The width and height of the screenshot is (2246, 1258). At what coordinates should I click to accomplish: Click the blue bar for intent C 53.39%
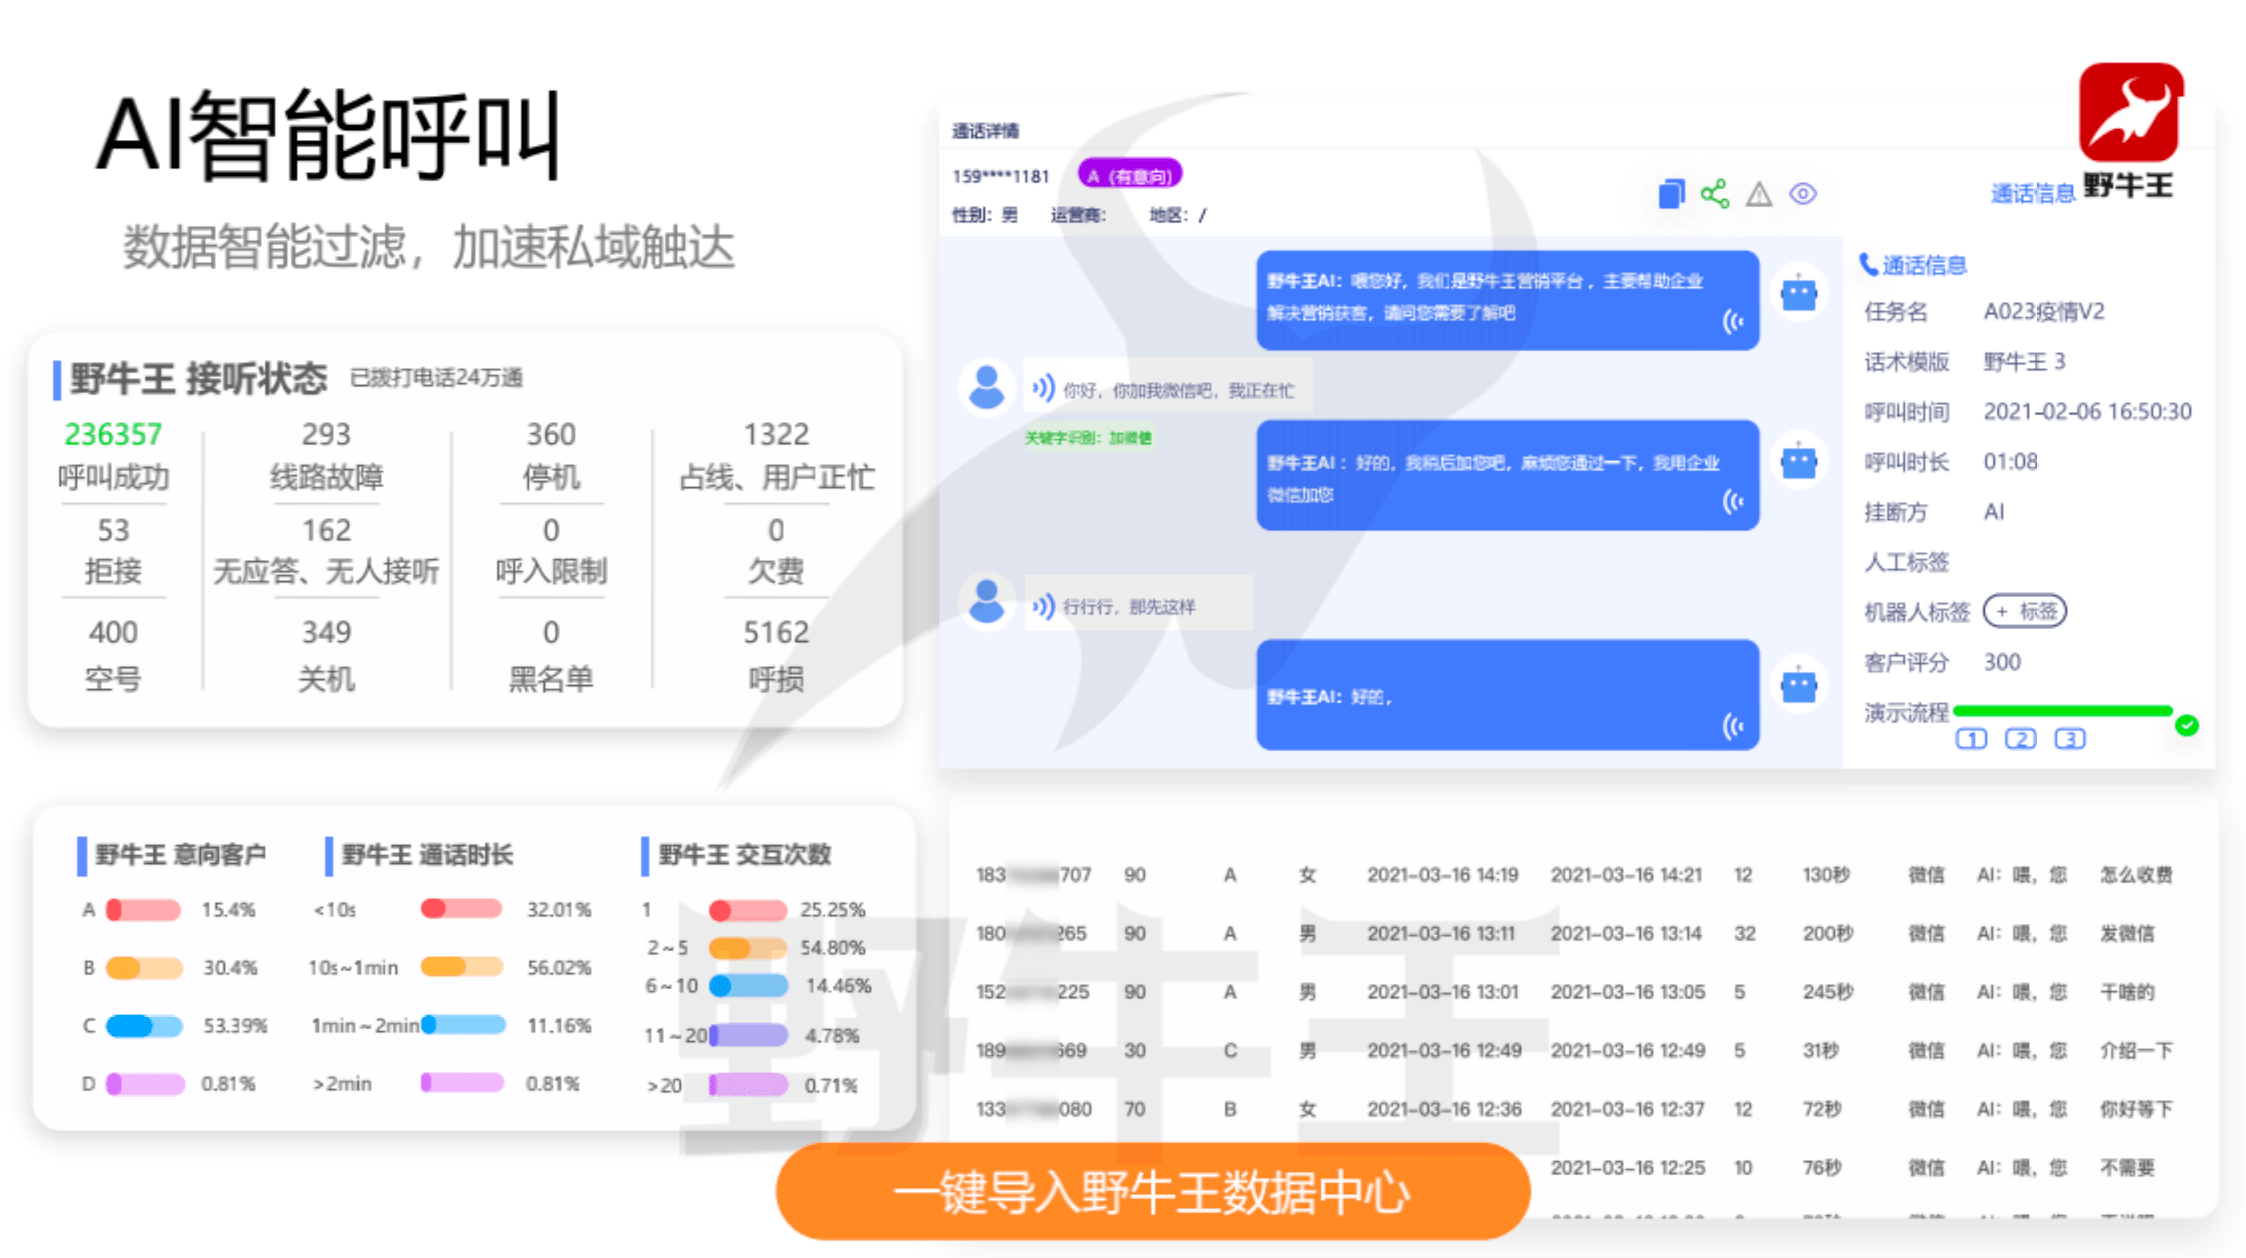pos(144,1026)
